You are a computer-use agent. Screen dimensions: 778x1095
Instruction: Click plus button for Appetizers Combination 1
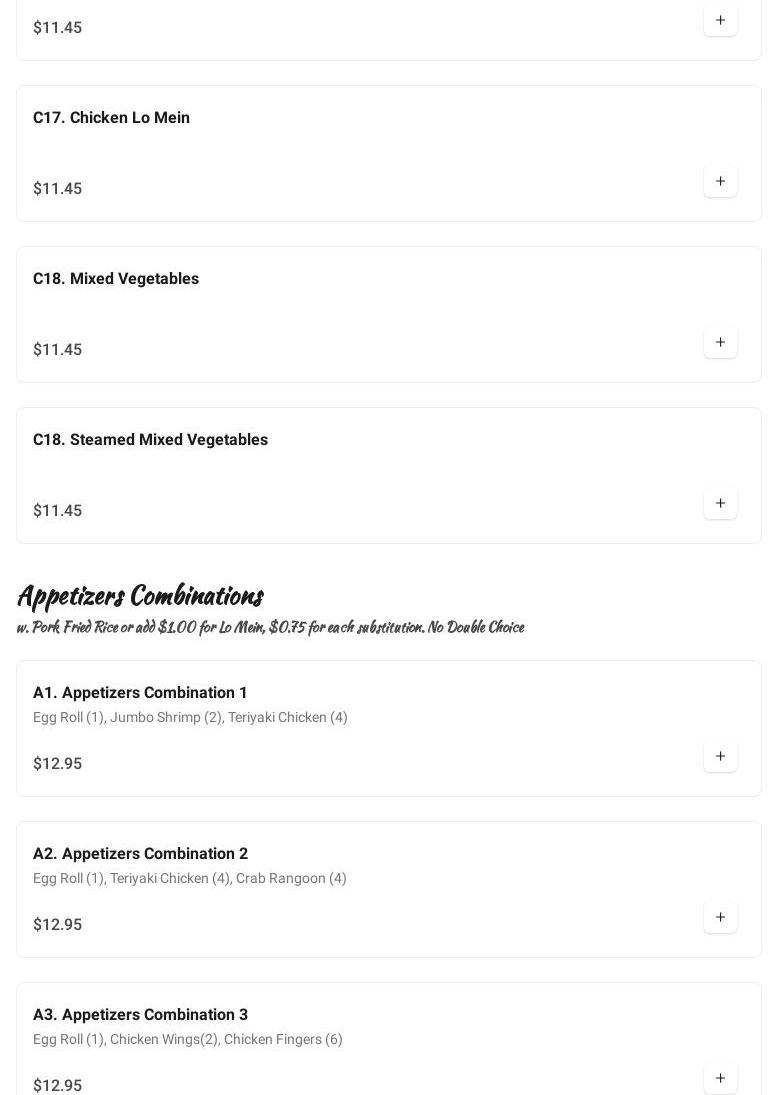(x=720, y=757)
